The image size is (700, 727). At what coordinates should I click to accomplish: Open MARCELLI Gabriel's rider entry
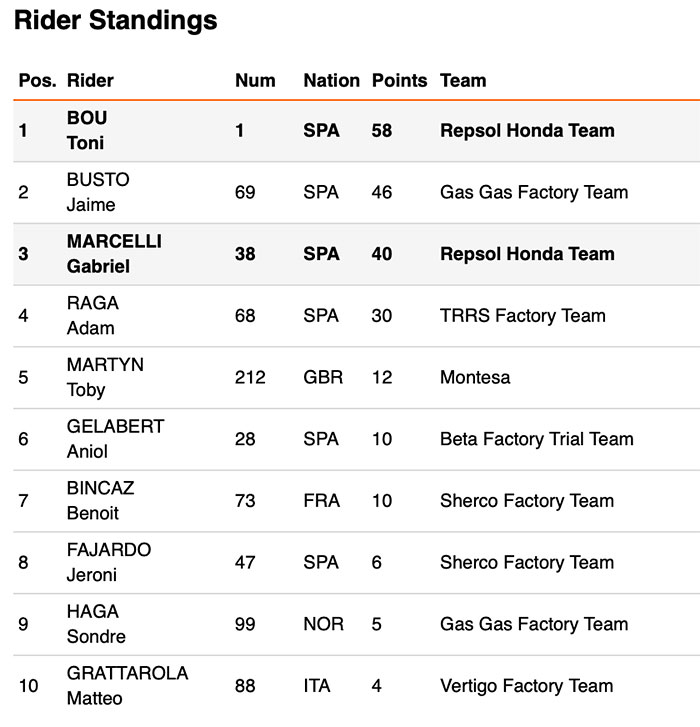pyautogui.click(x=113, y=254)
